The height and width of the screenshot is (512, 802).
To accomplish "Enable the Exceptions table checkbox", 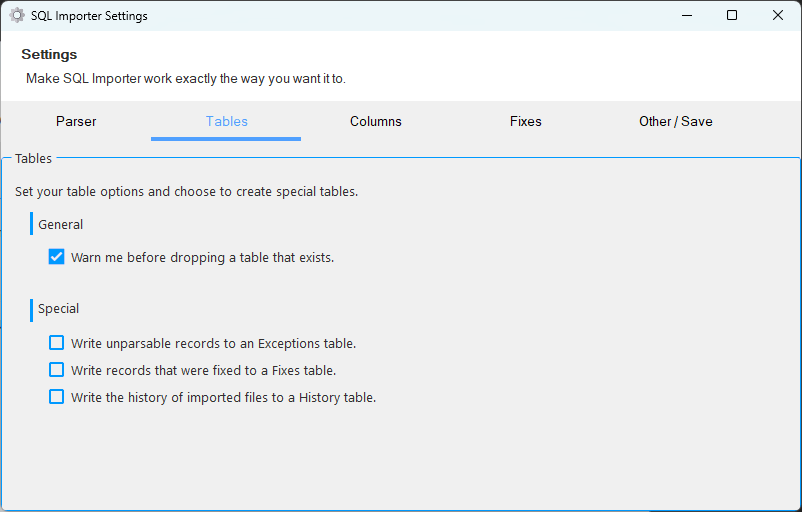I will tap(56, 343).
